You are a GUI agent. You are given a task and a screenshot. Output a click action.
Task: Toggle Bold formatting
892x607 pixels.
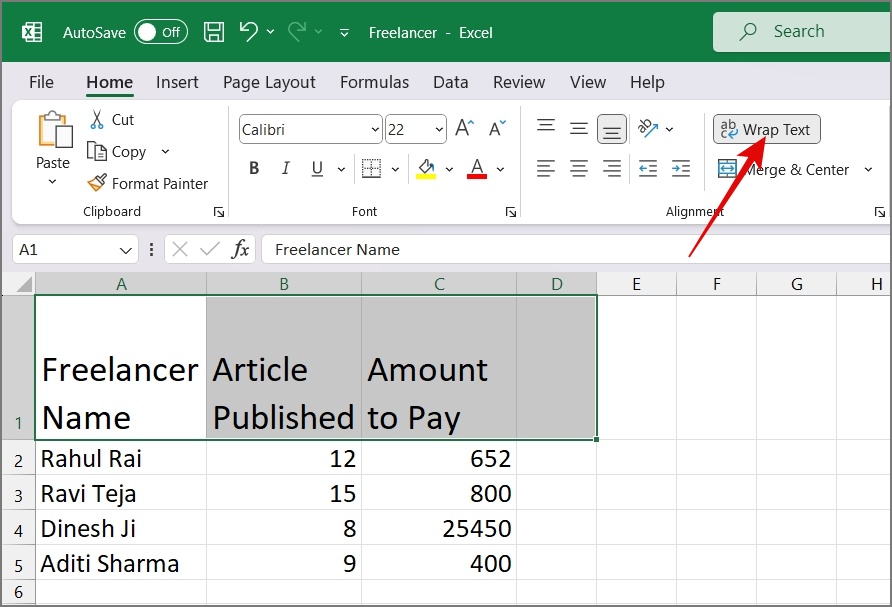(x=254, y=168)
